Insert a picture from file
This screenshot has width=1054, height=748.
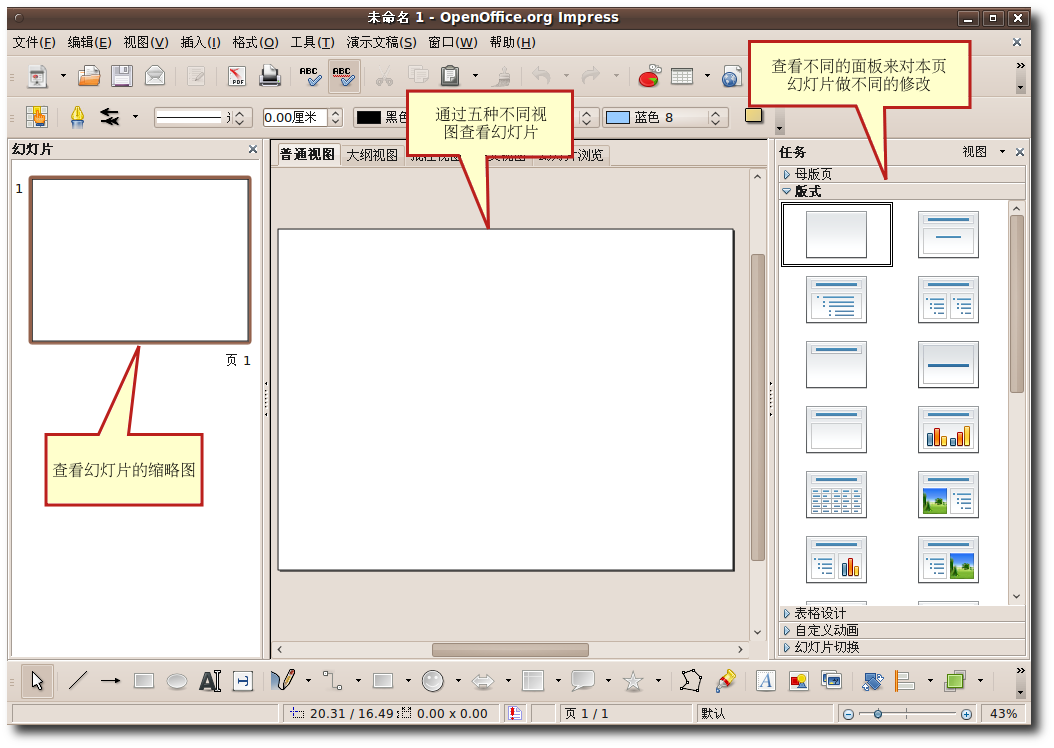click(799, 681)
